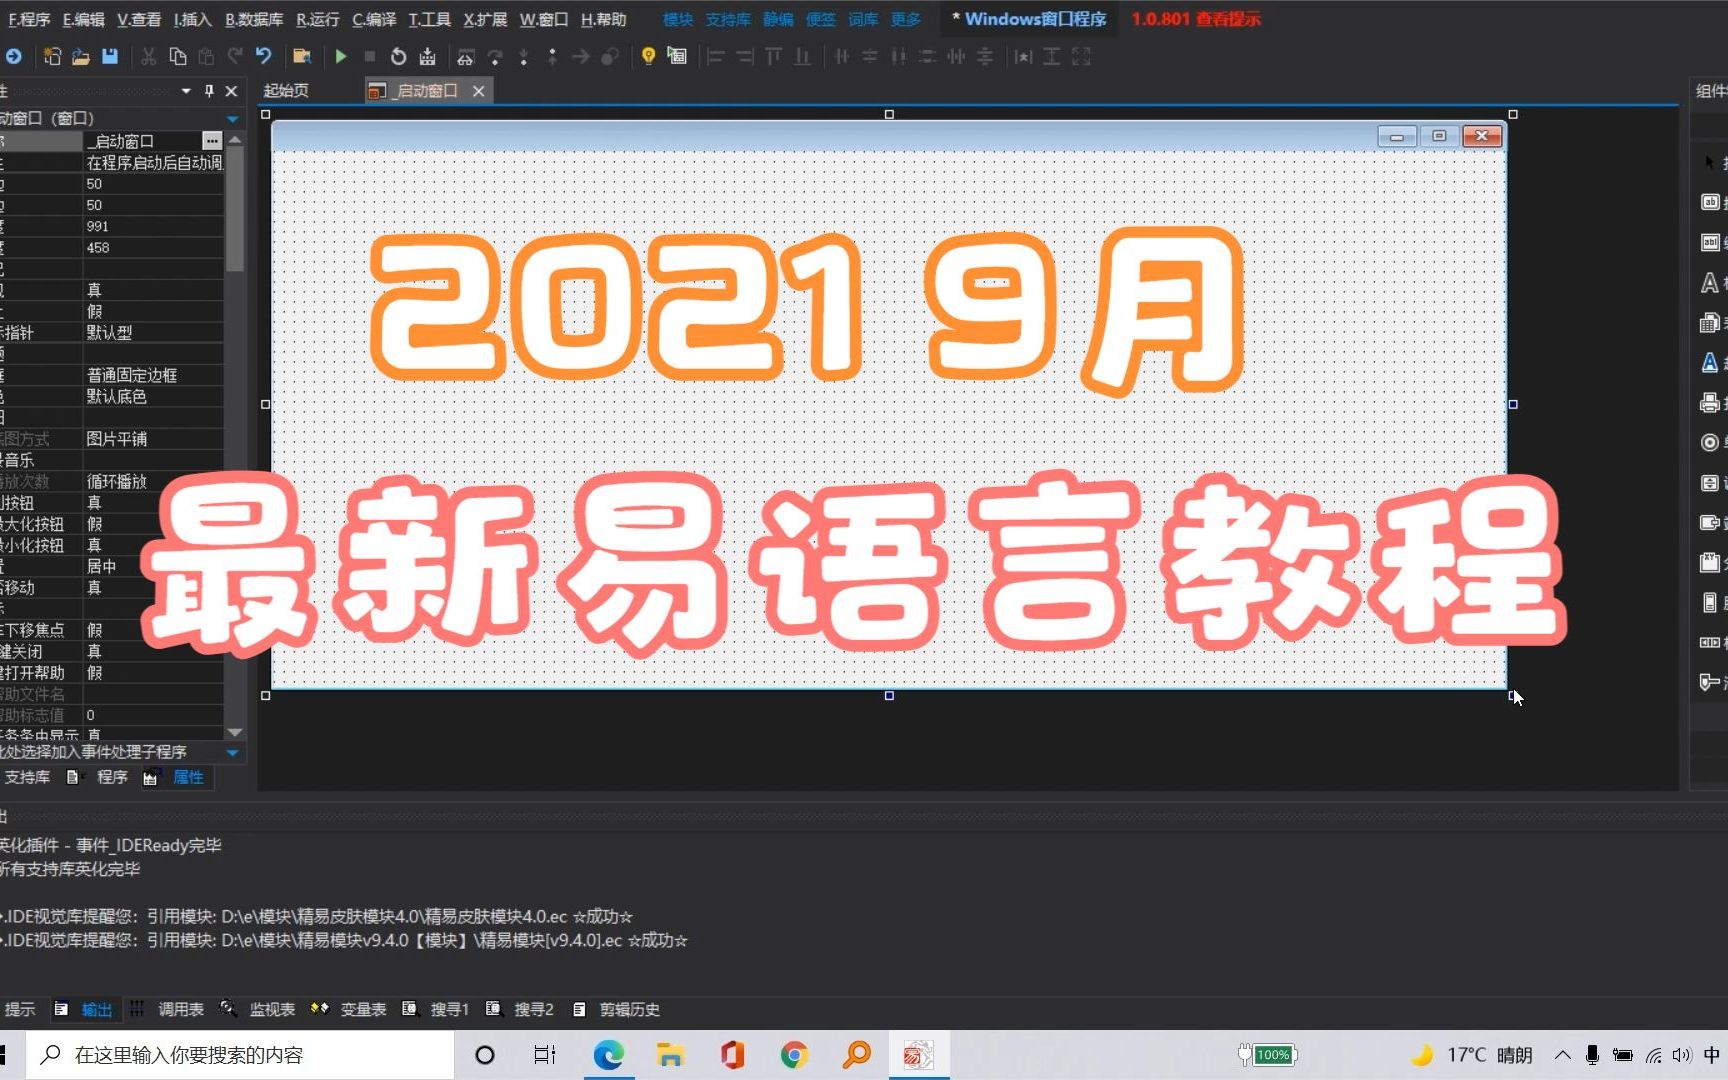This screenshot has width=1728, height=1080.
Task: Click the compile/build toolbar icon next to restart
Action: click(428, 57)
